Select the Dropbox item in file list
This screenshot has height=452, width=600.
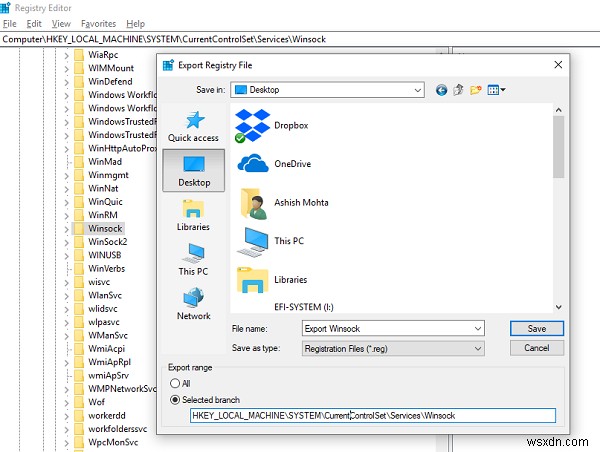tap(272, 126)
